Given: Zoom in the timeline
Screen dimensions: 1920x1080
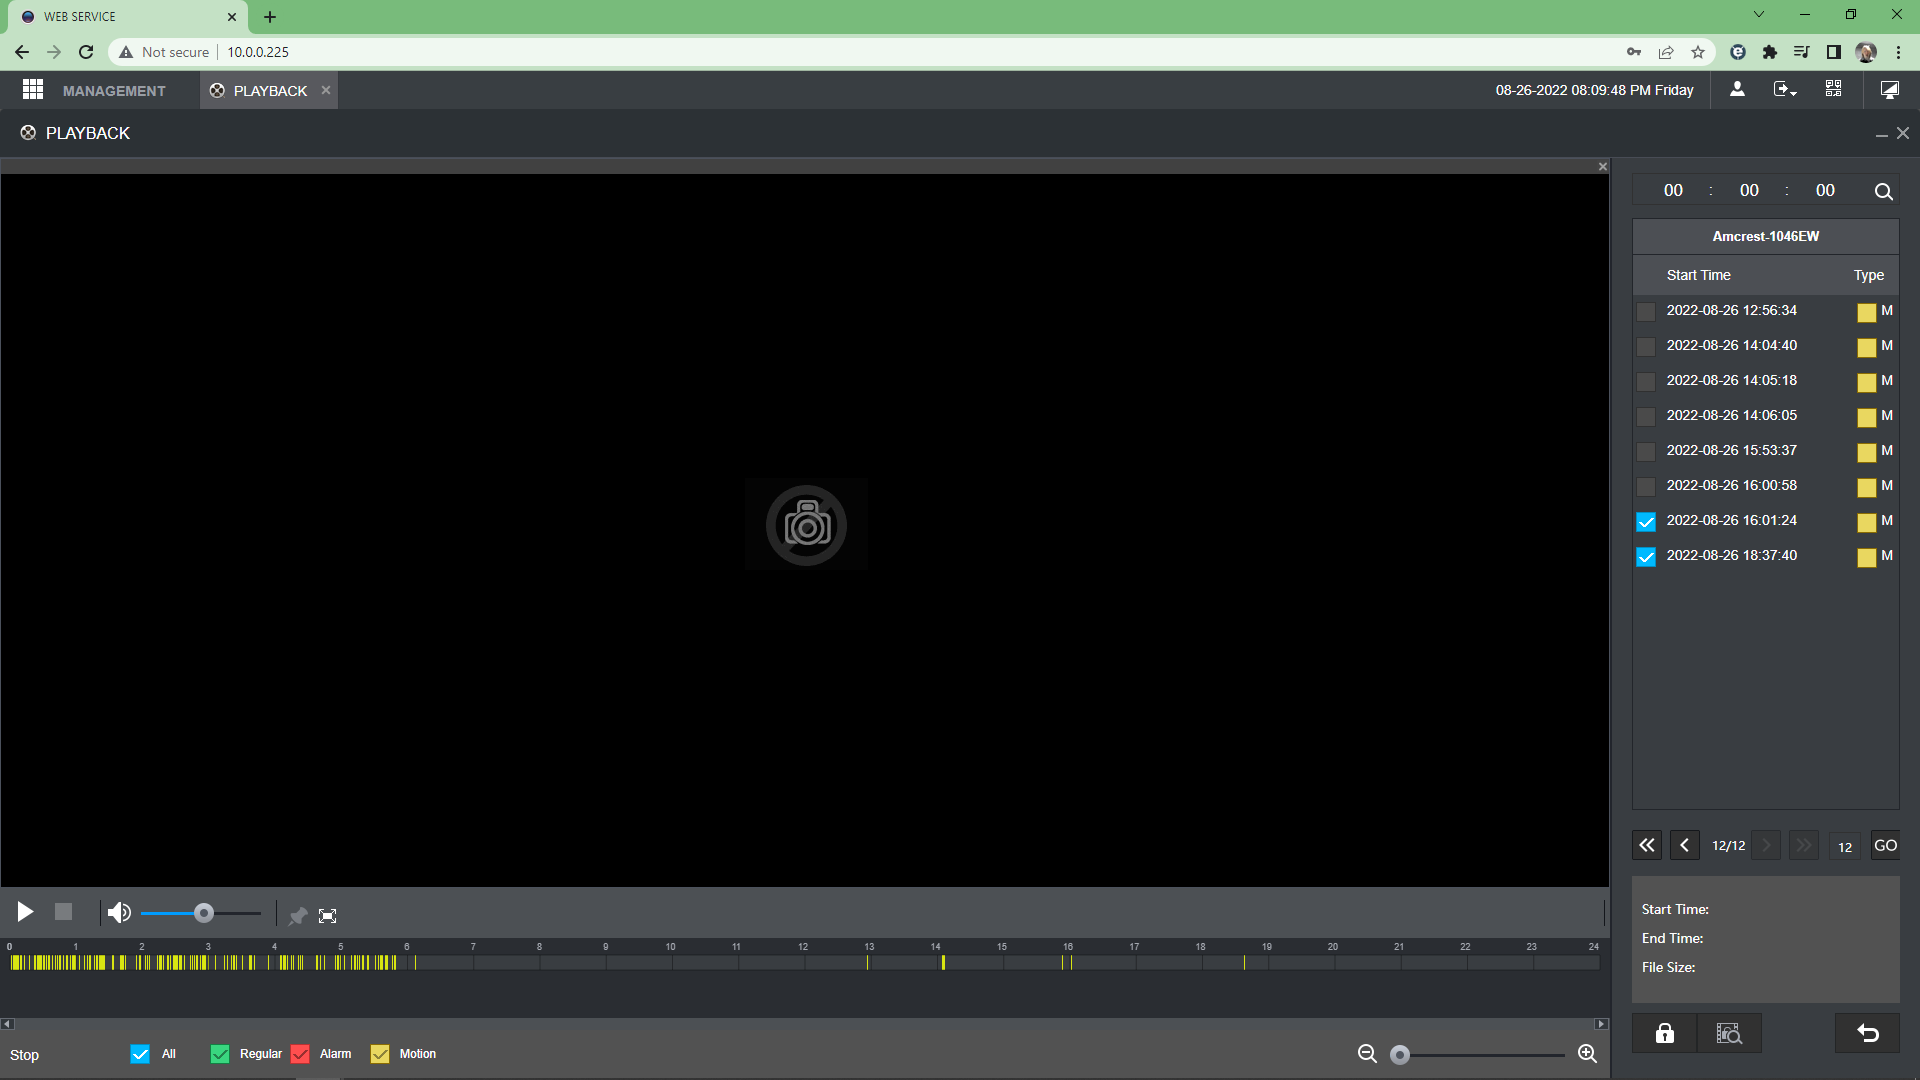Looking at the screenshot, I should tap(1587, 1054).
